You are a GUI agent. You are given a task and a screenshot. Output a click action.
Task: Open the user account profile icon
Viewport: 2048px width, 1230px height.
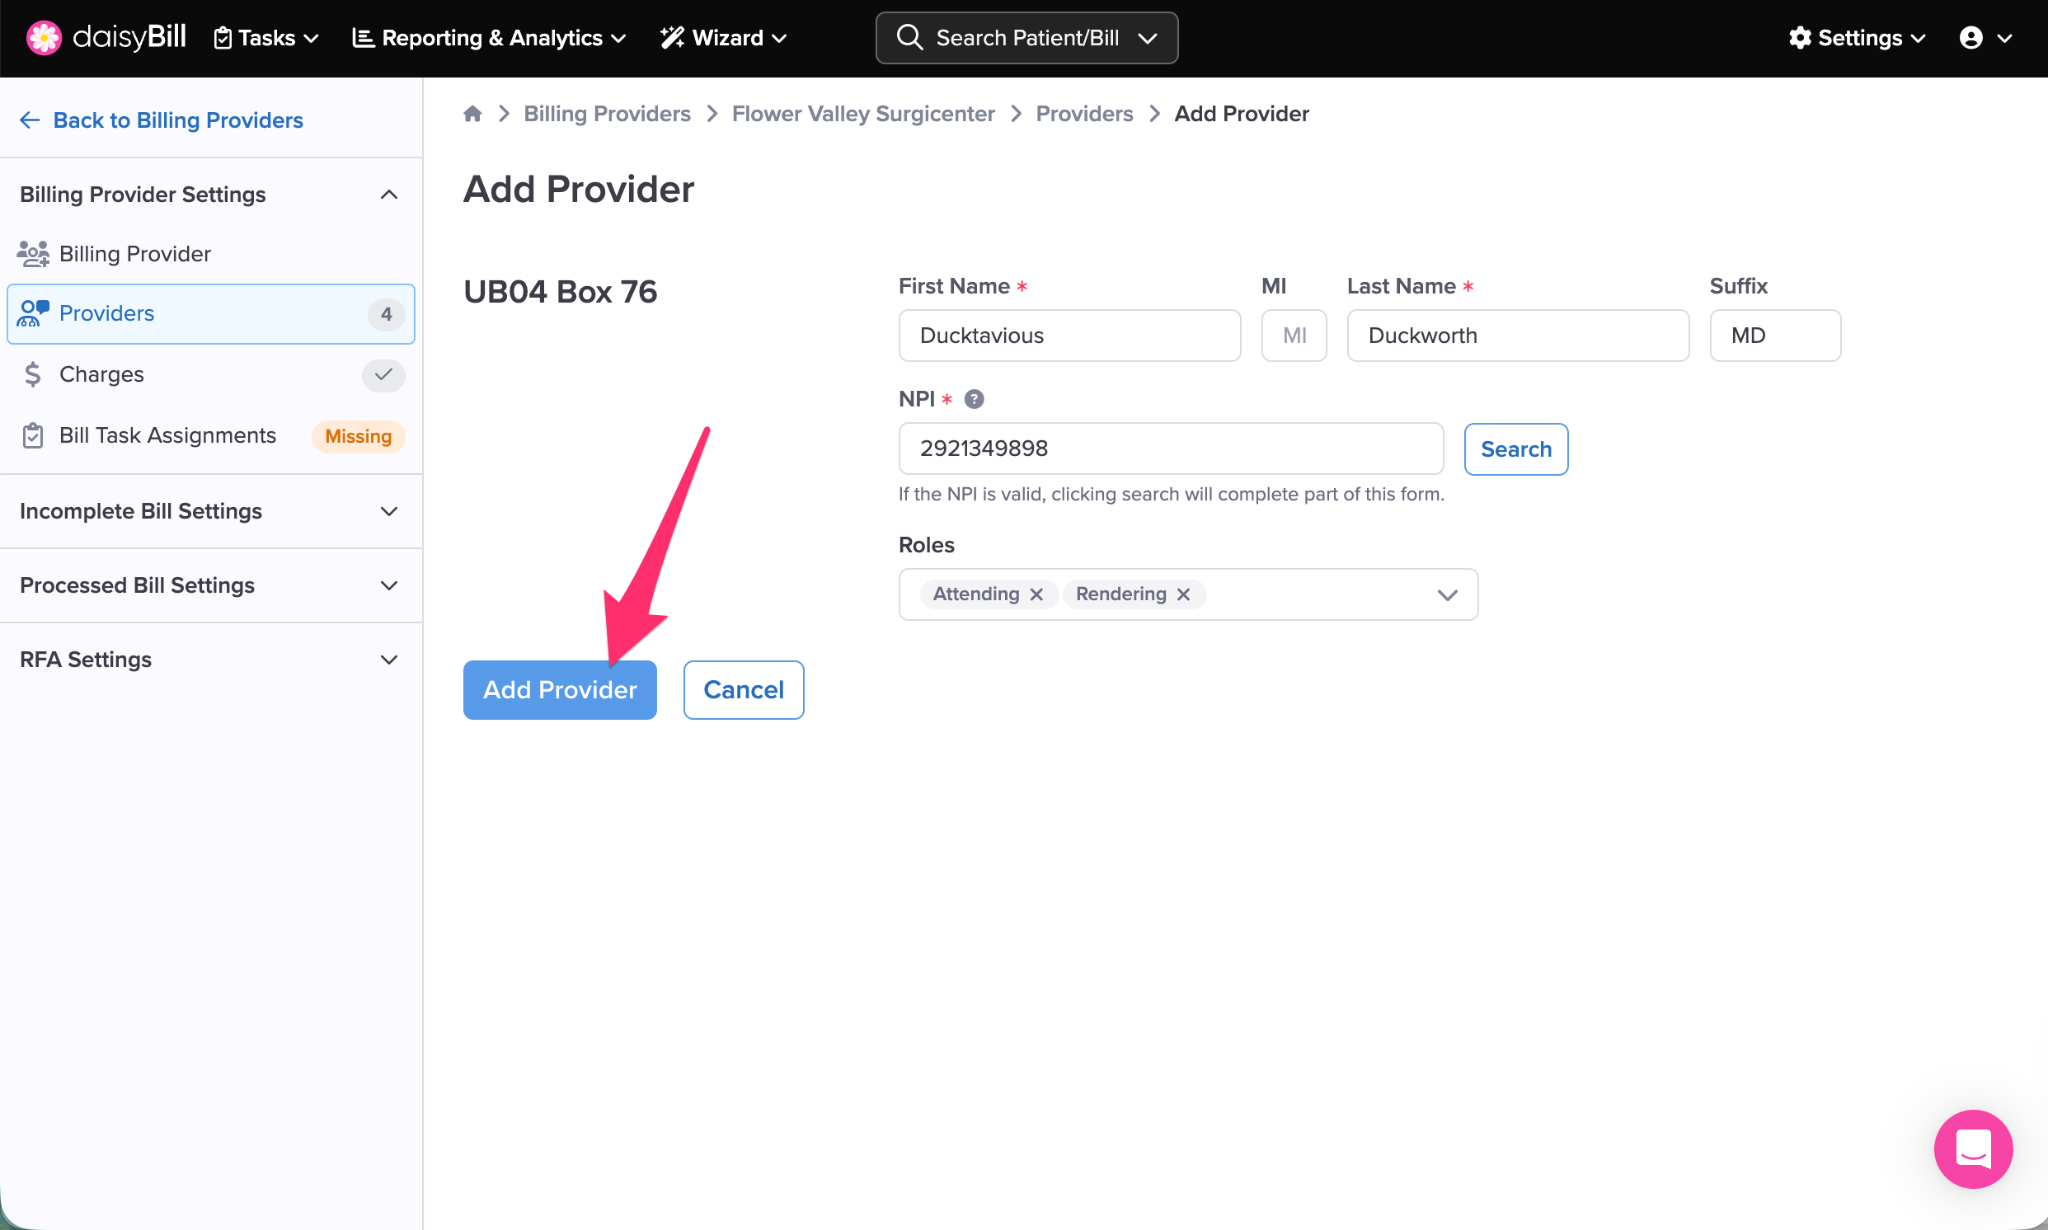coord(1971,38)
